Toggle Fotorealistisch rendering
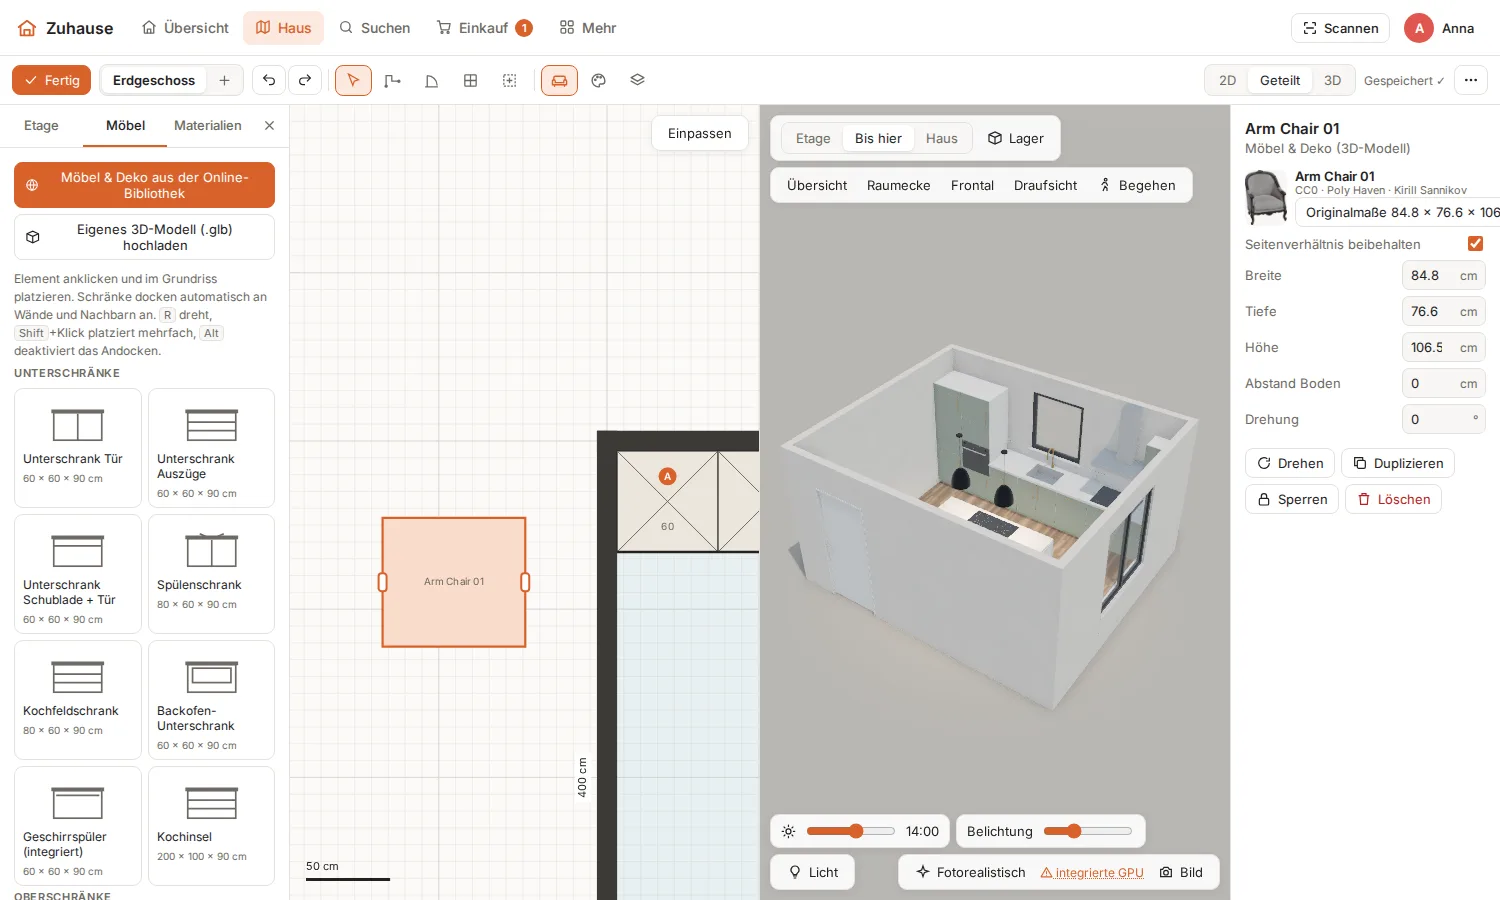This screenshot has height=900, width=1500. (x=971, y=872)
